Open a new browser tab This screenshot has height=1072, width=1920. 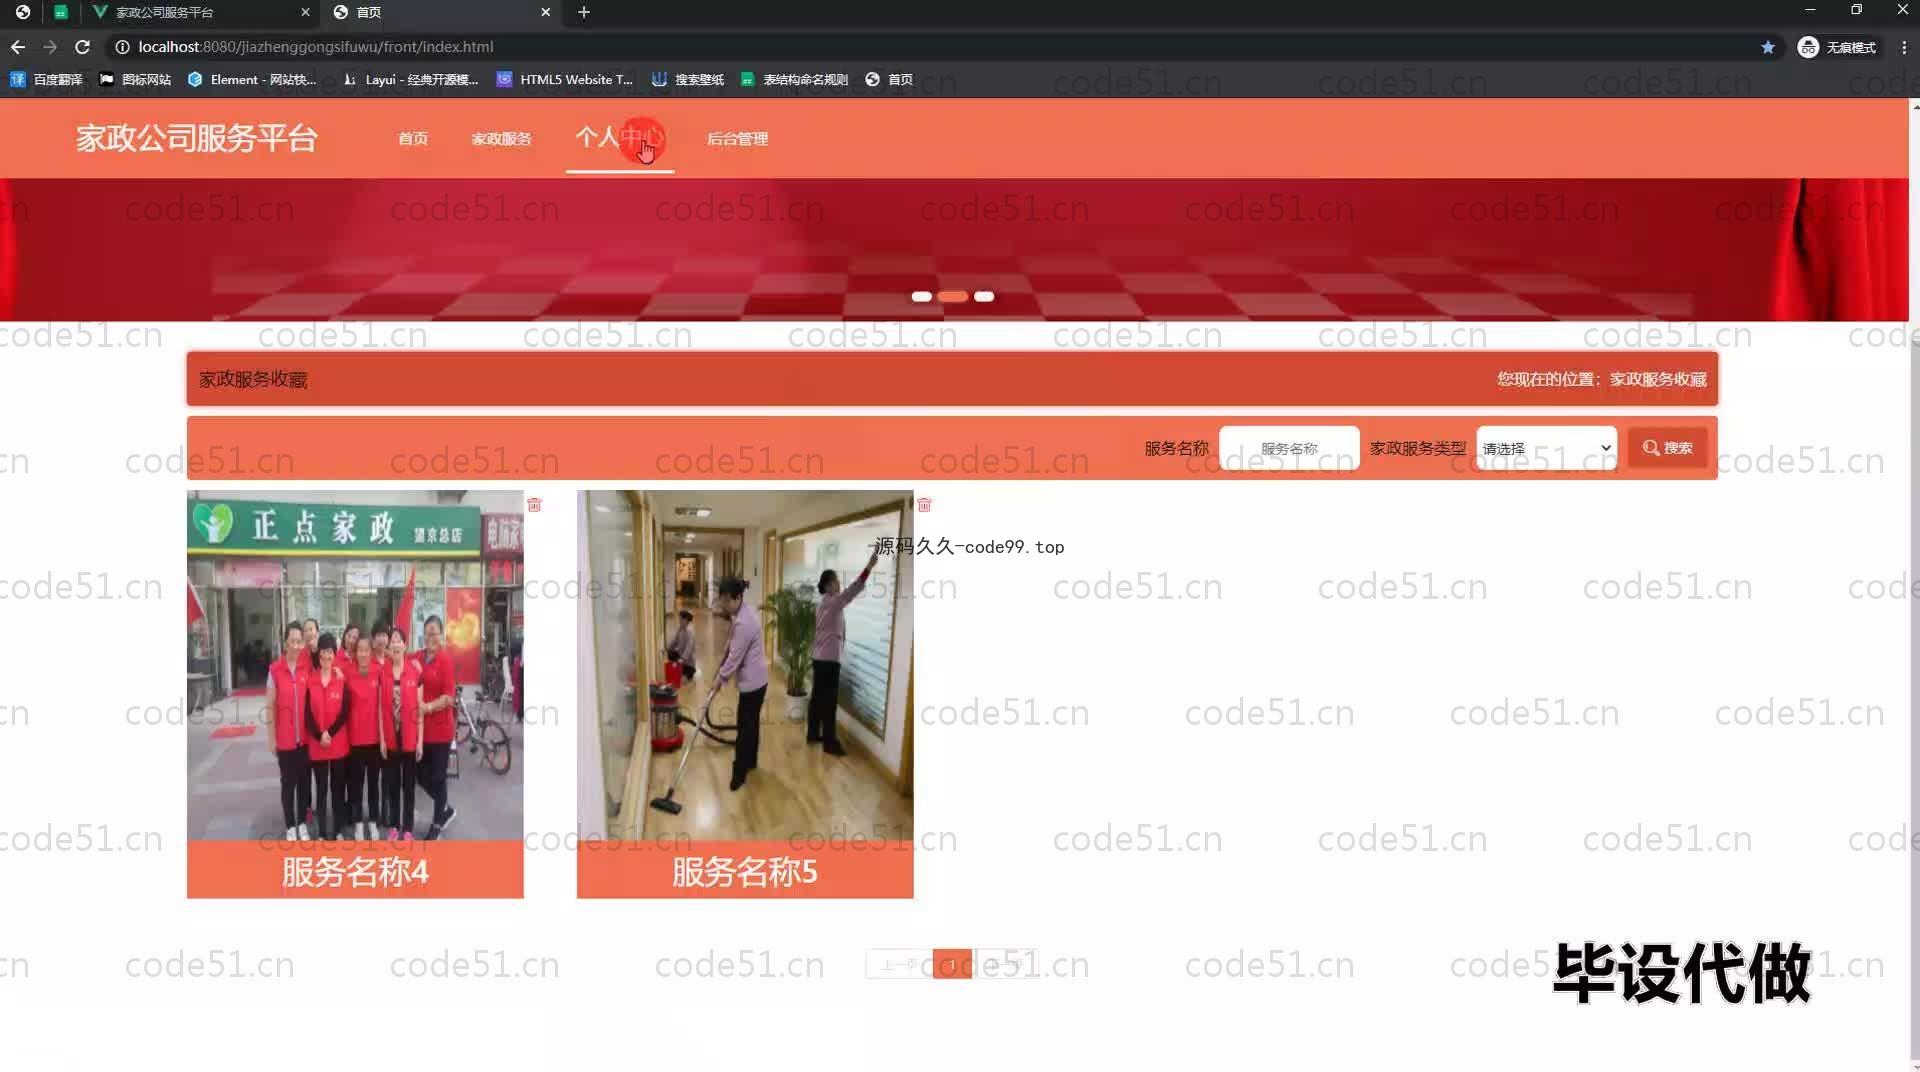(584, 12)
